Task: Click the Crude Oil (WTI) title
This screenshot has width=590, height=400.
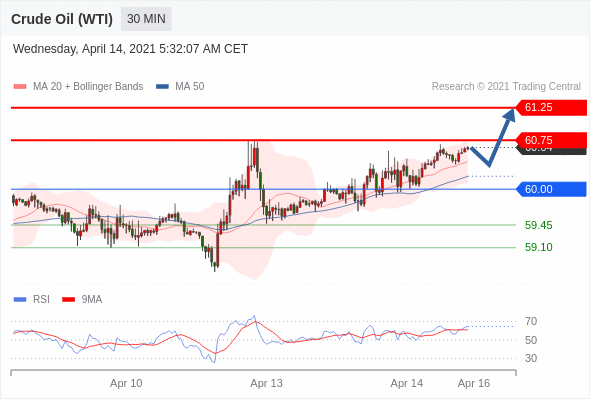Action: [62, 19]
